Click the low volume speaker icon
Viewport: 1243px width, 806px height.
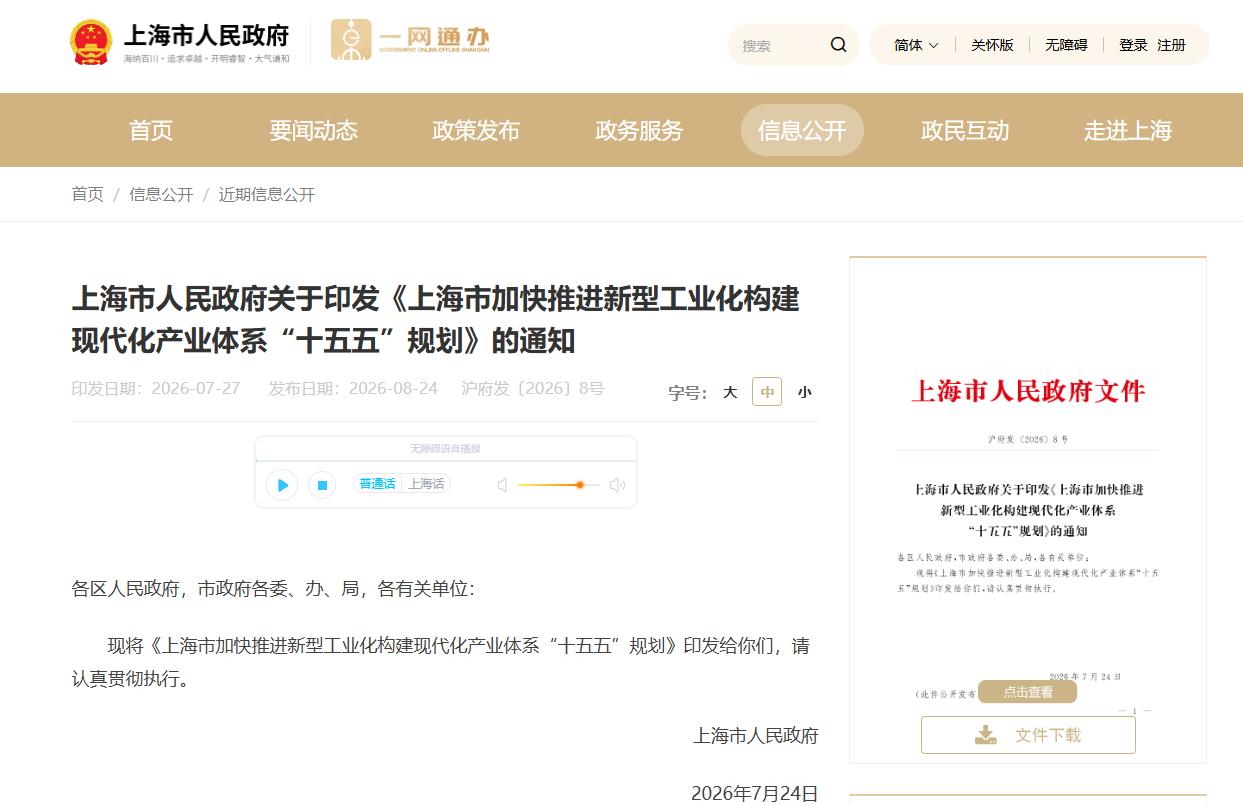[503, 485]
